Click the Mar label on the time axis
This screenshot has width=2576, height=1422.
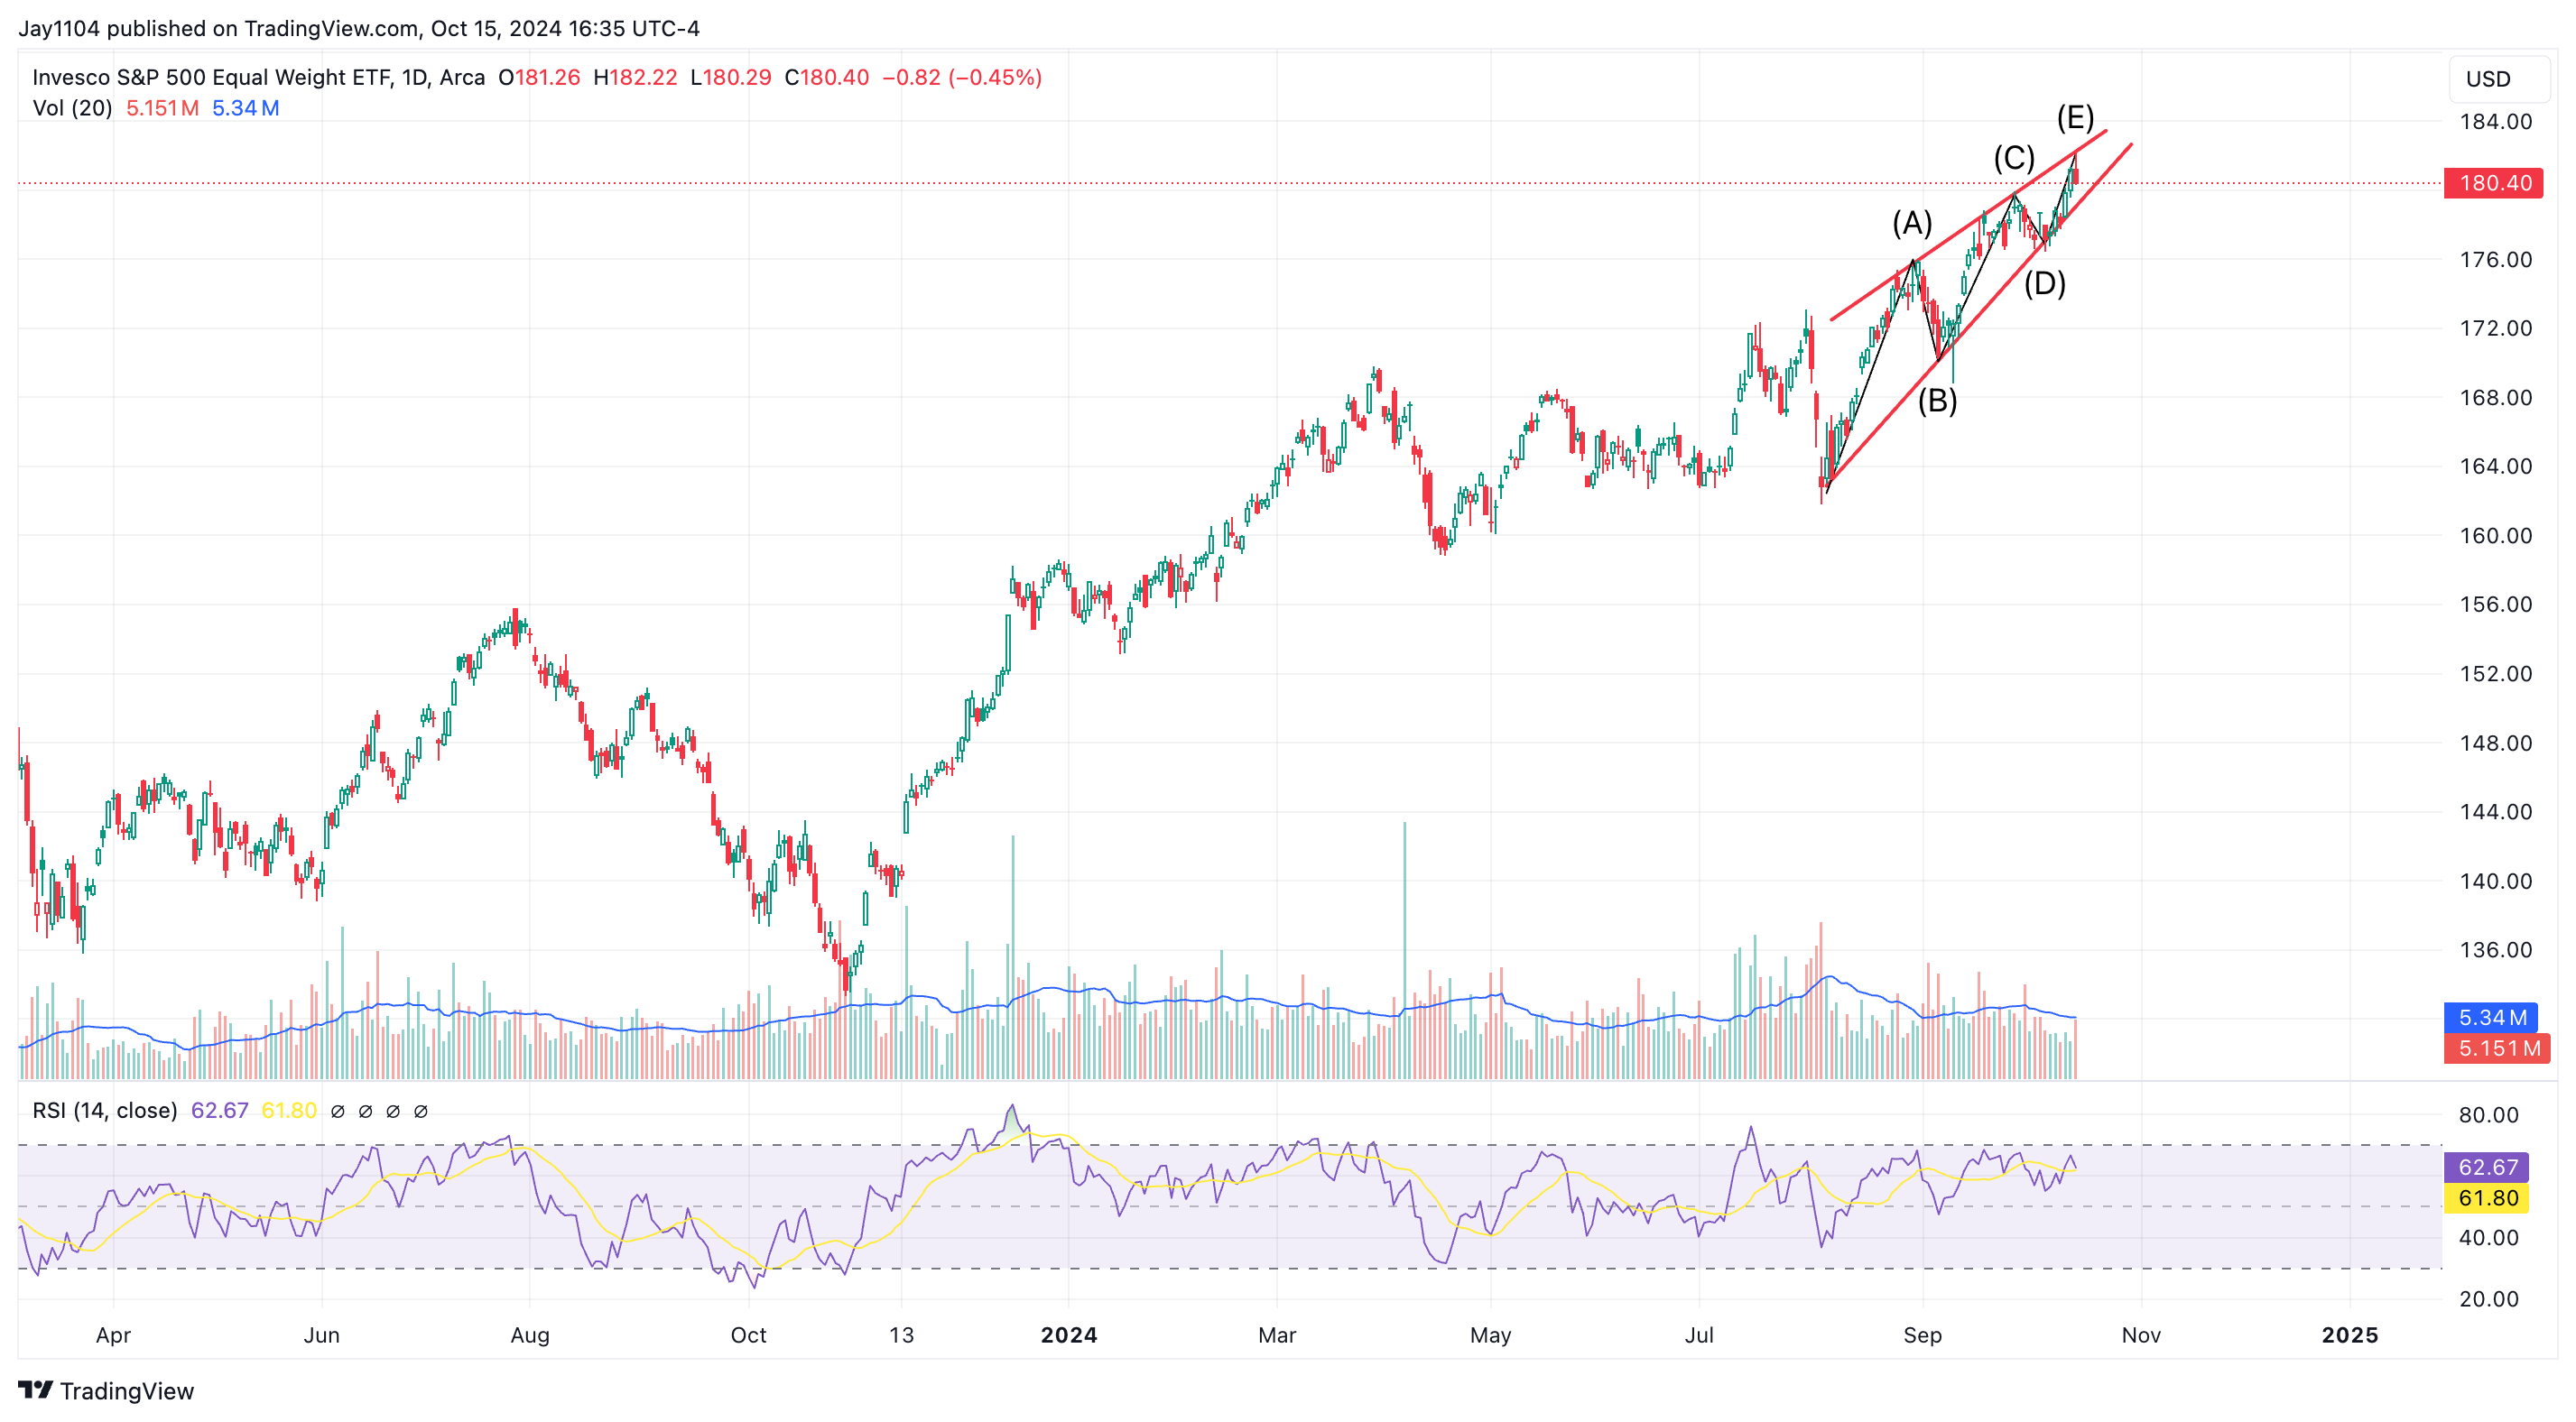coord(1277,1335)
